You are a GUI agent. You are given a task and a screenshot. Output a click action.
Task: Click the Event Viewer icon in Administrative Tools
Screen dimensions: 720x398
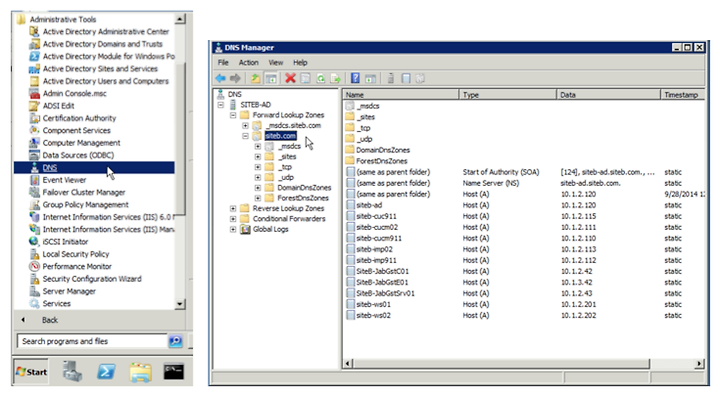34,180
